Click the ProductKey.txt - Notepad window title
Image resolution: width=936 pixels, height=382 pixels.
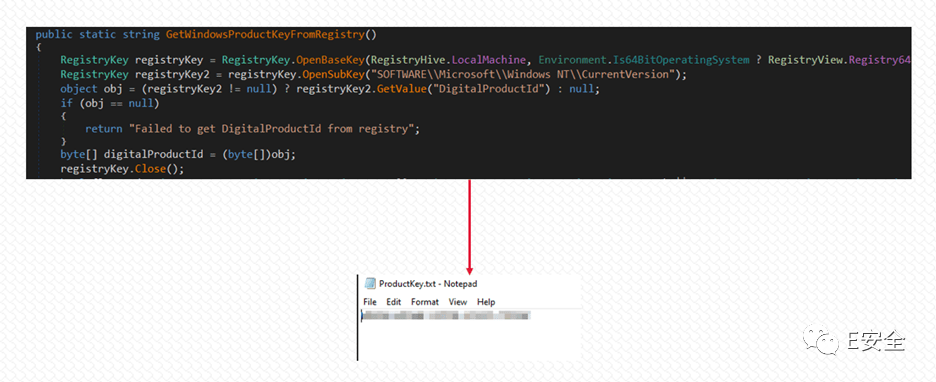[x=428, y=284]
